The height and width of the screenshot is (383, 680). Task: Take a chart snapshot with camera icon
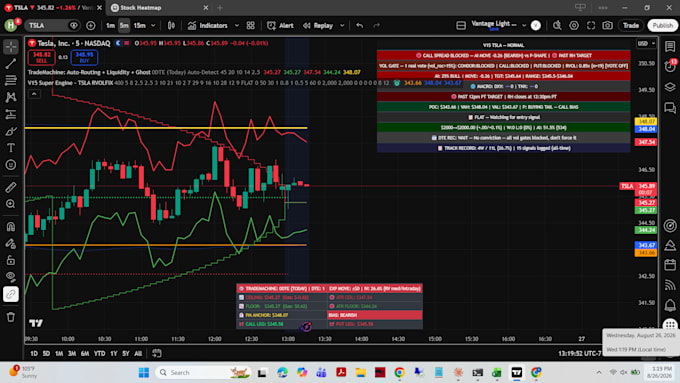(x=608, y=26)
